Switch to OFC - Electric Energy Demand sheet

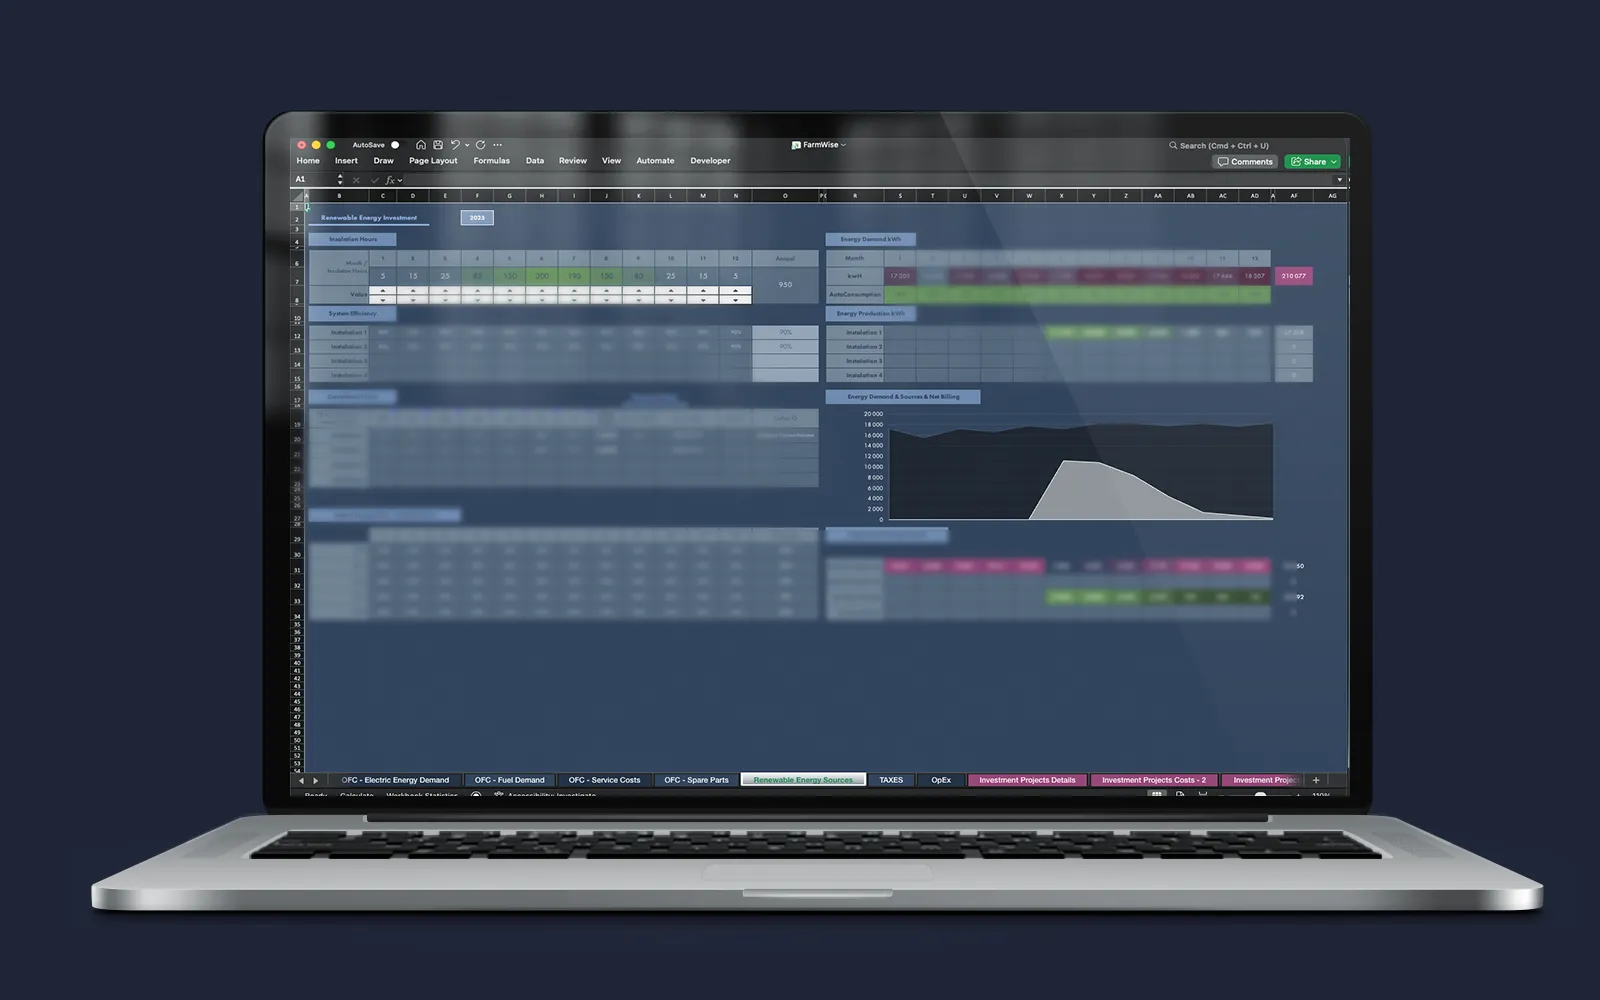395,780
